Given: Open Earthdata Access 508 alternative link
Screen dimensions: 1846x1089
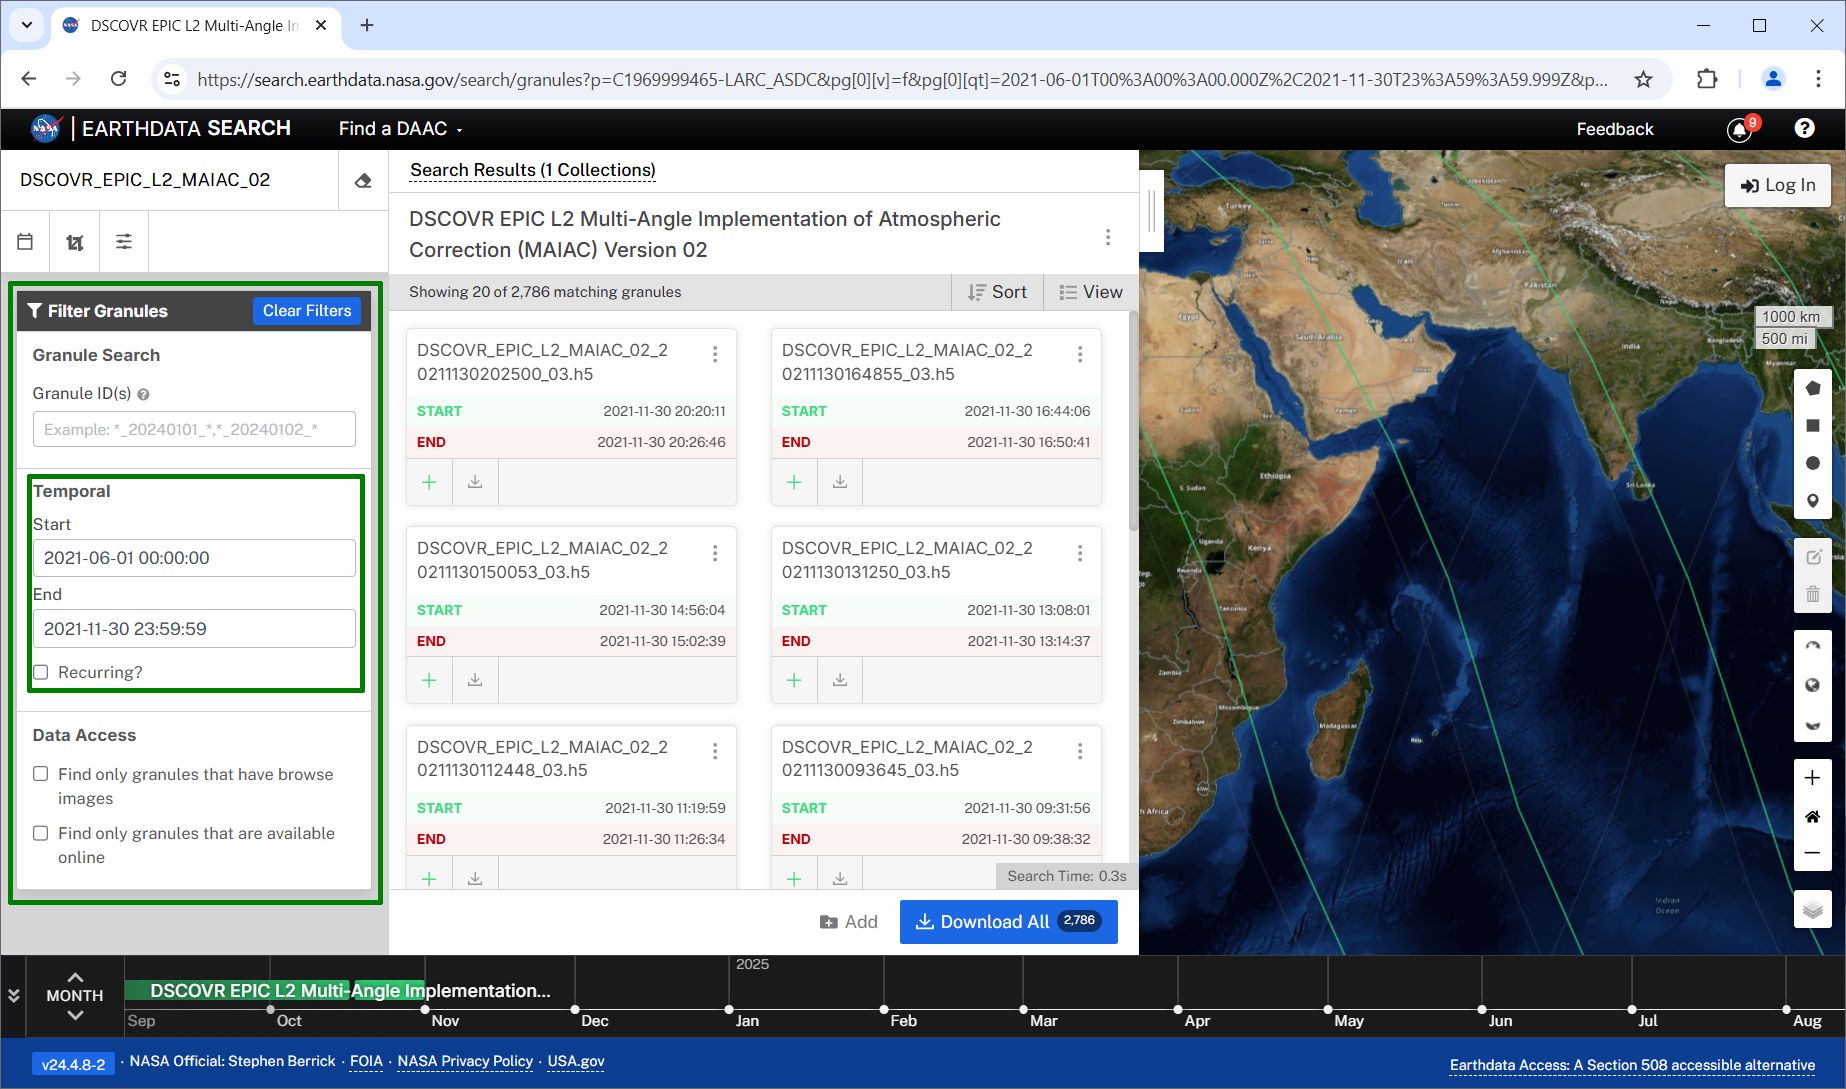Looking at the screenshot, I should coord(1632,1065).
